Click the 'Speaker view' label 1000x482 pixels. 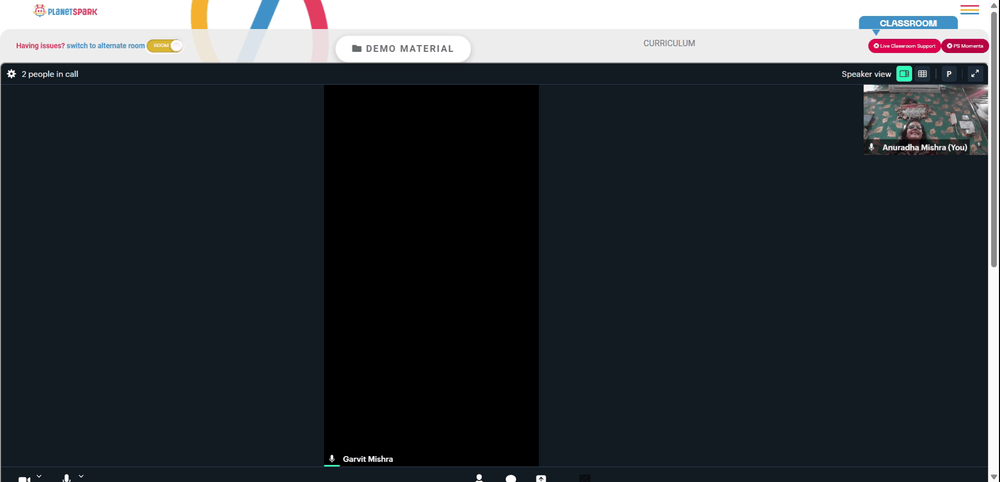coord(866,74)
